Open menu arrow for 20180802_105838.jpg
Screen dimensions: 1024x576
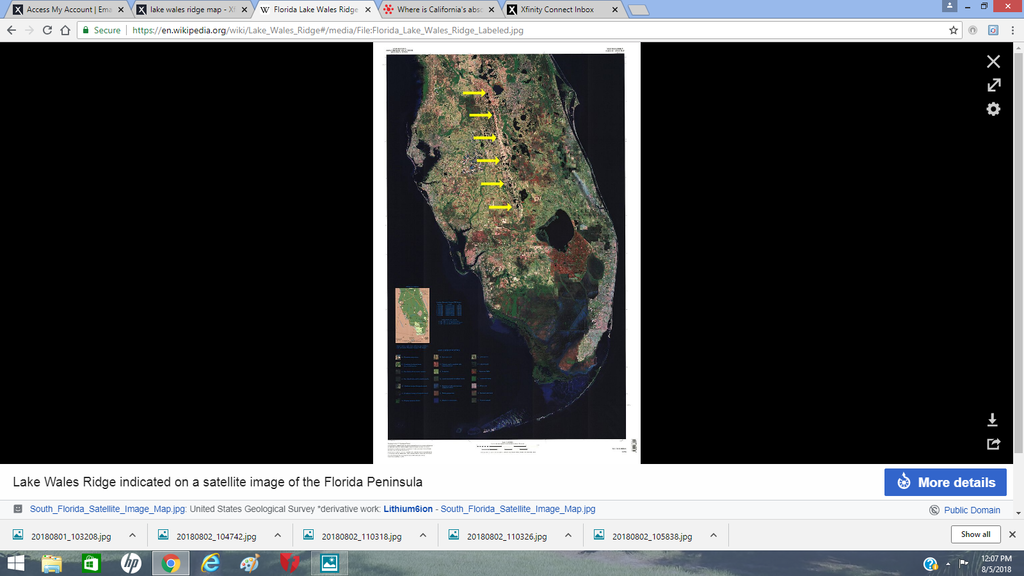click(x=714, y=535)
